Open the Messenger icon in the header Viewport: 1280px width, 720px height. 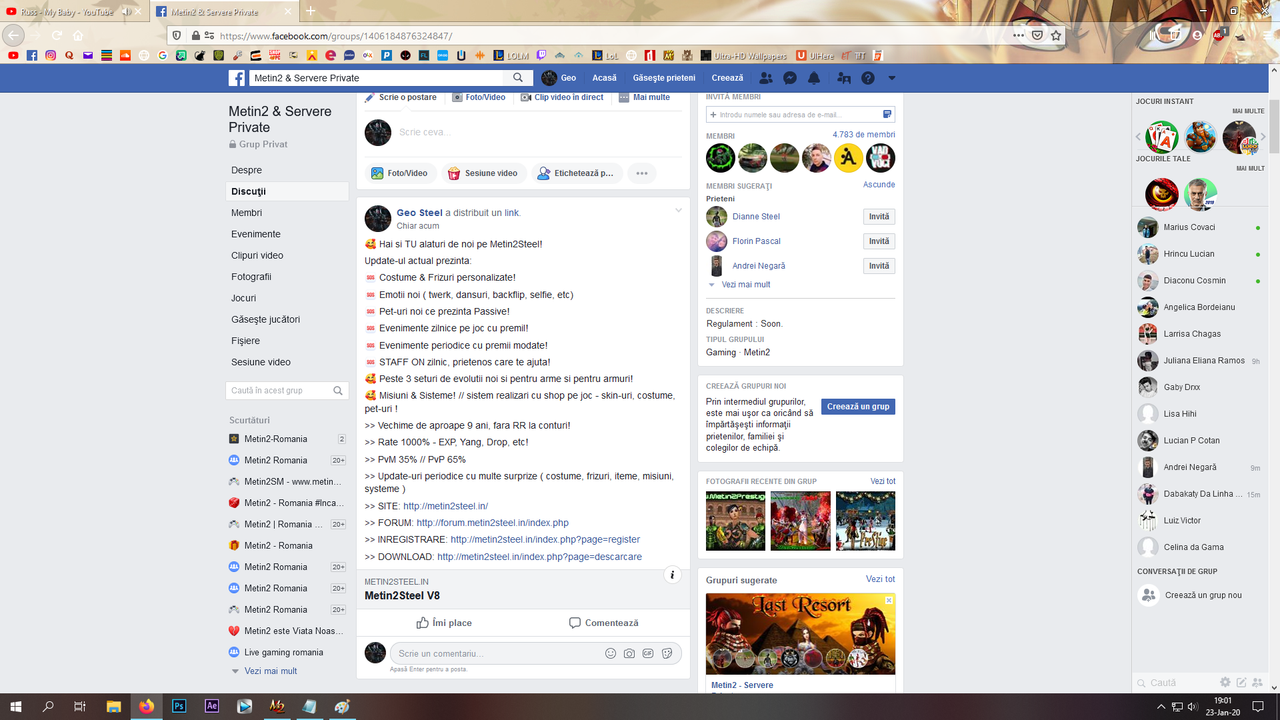(x=790, y=78)
